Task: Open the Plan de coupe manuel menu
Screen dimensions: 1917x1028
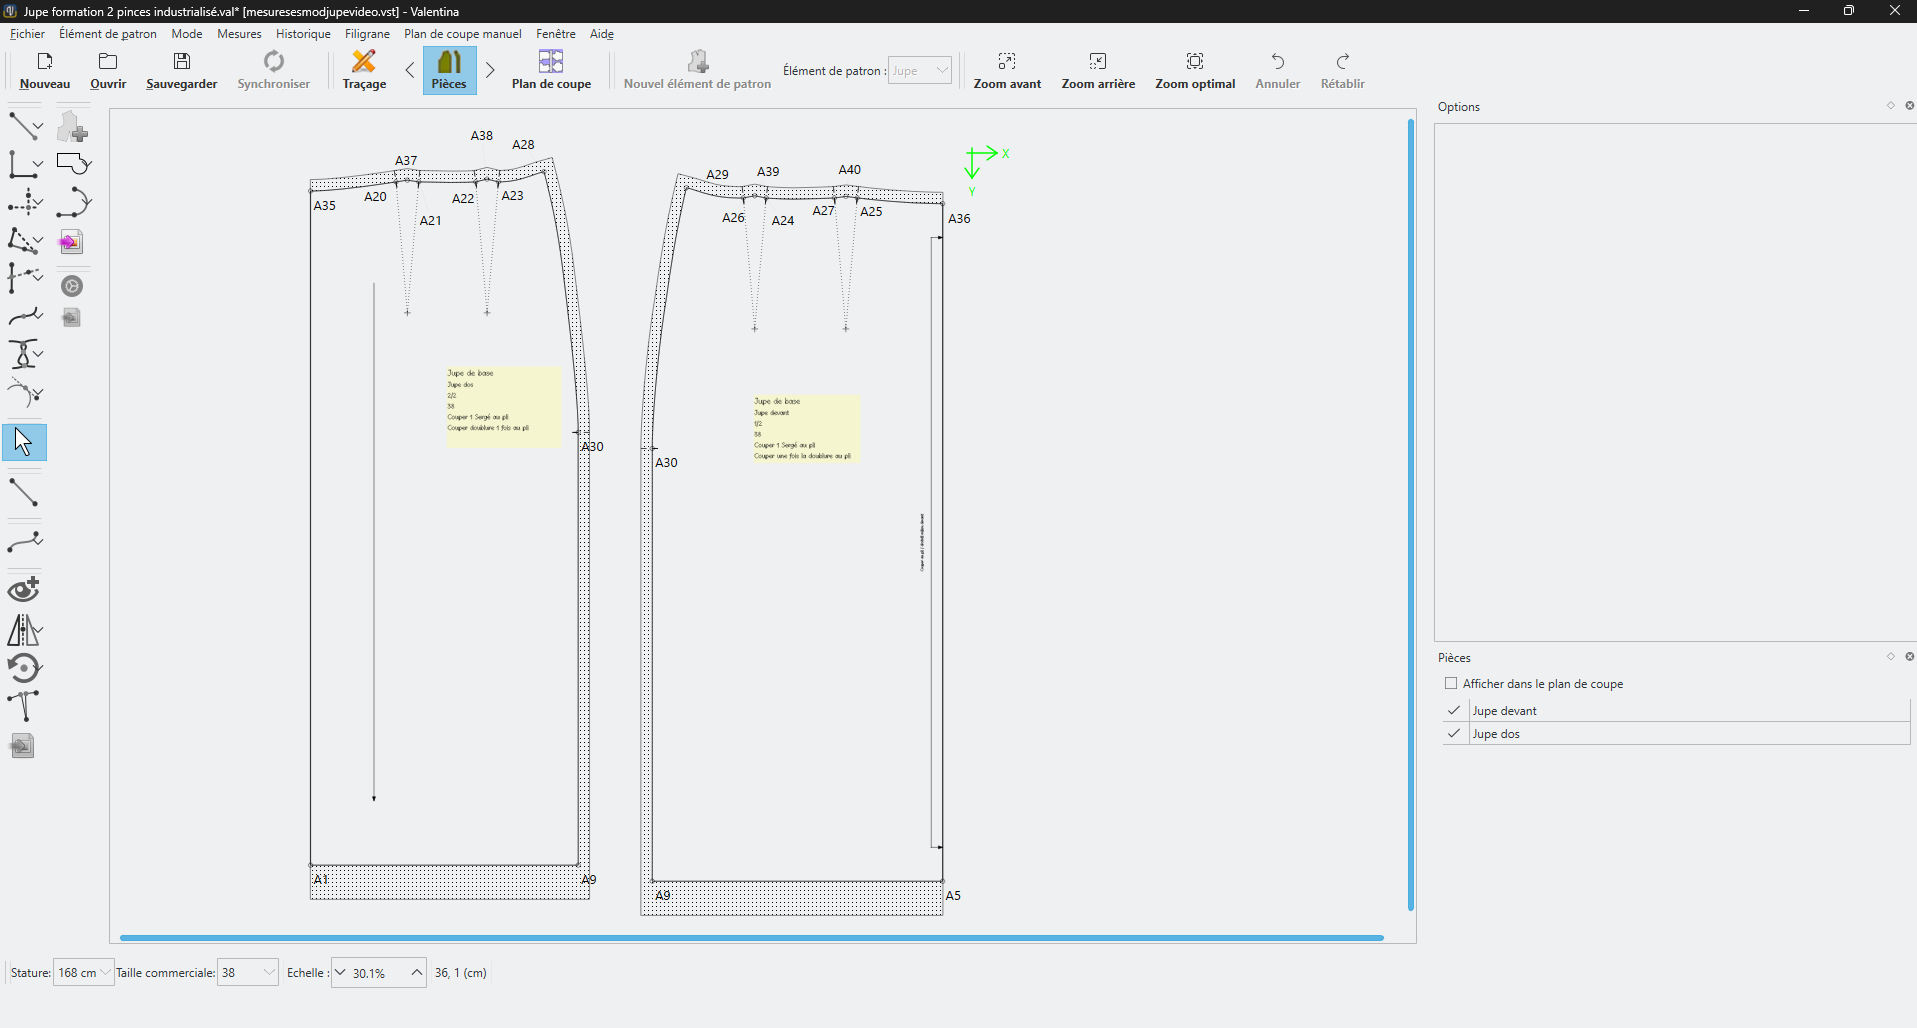Action: [x=462, y=34]
